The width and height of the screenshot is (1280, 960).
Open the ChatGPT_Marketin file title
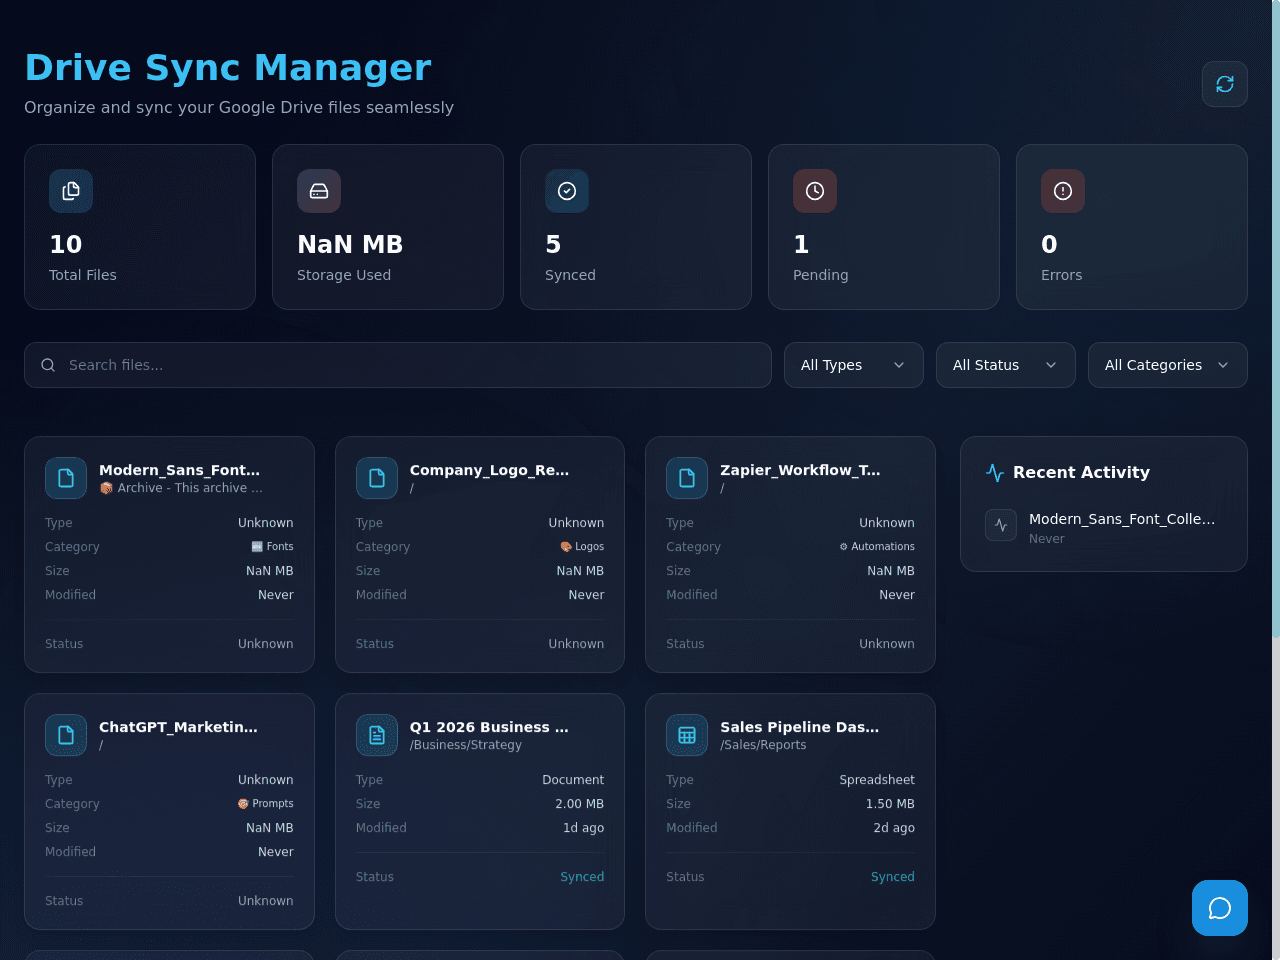click(x=178, y=727)
